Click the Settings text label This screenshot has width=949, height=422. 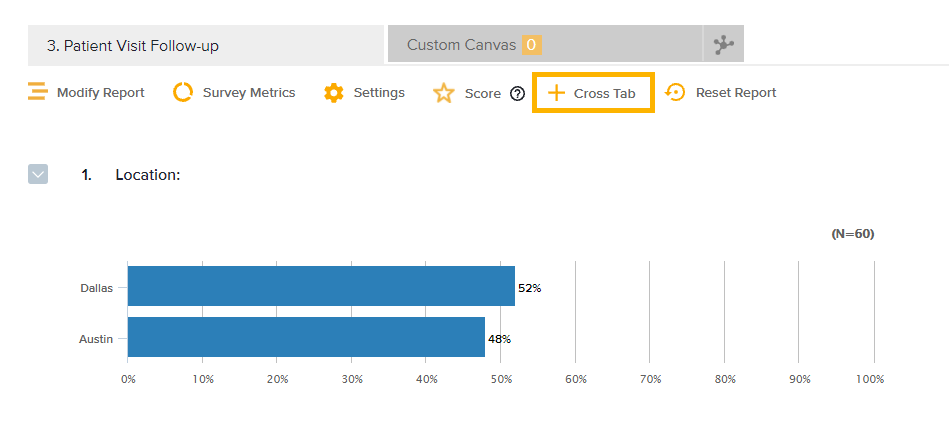[379, 93]
